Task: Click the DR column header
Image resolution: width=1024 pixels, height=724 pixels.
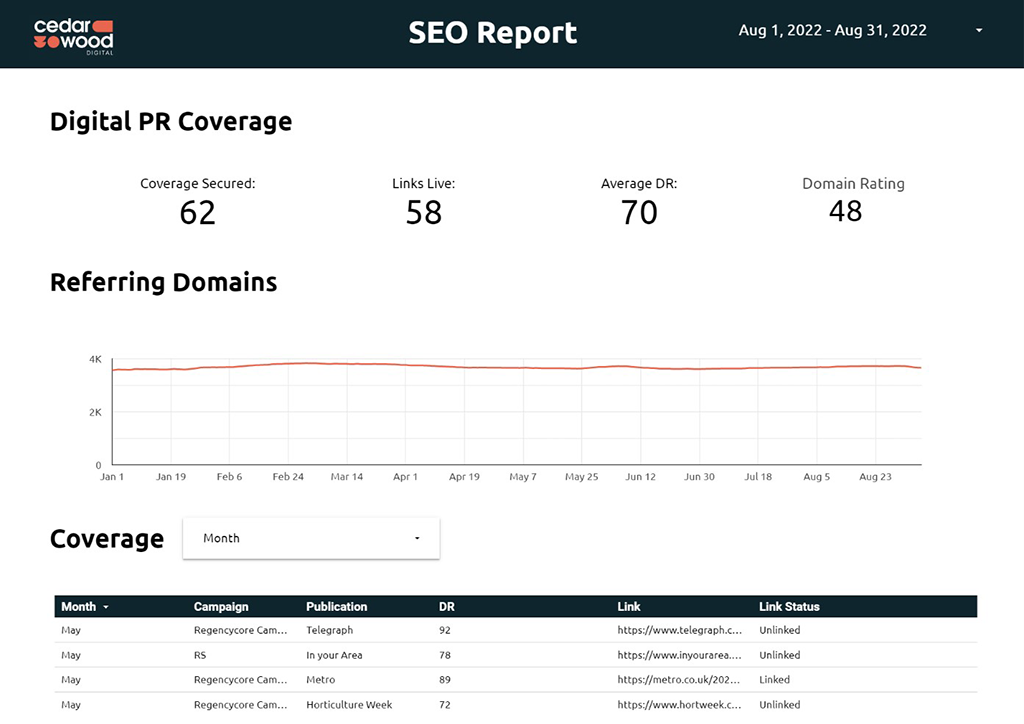Action: [446, 606]
